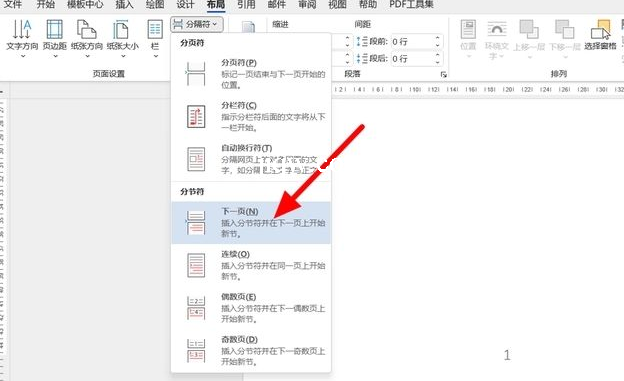Click the page number 1 on document
This screenshot has width=624, height=381.
click(x=507, y=355)
